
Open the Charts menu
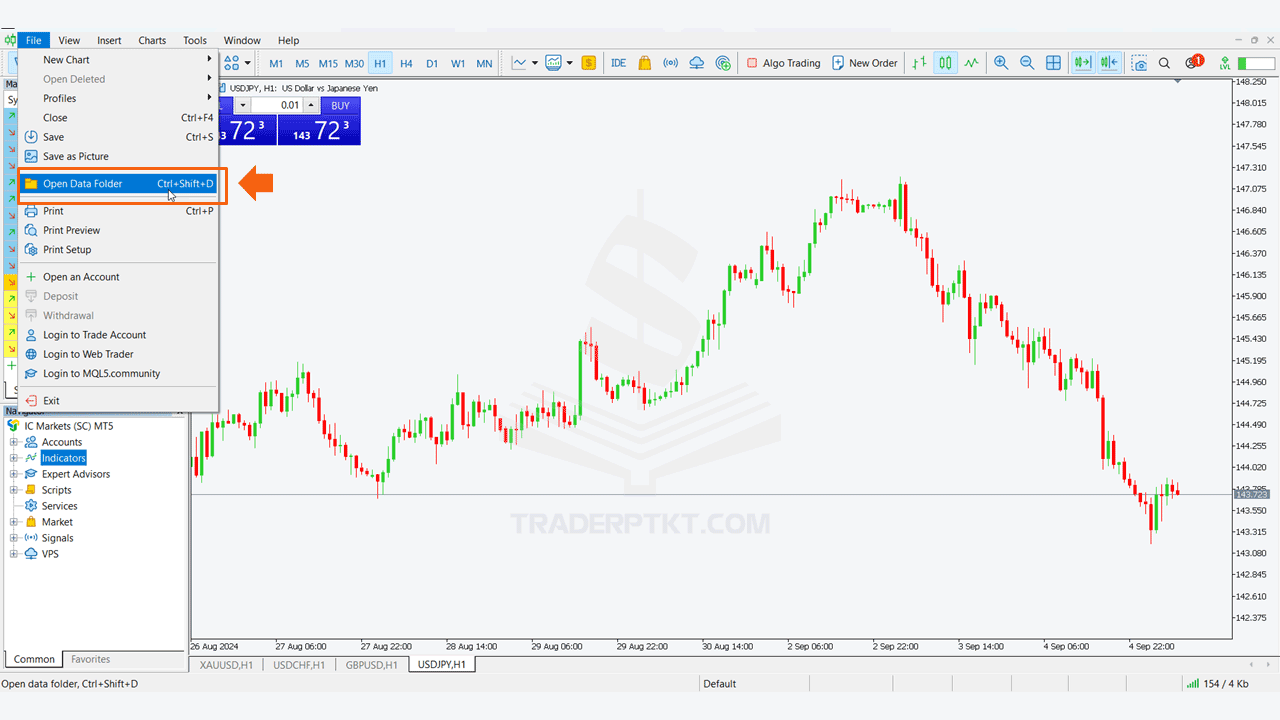coord(152,40)
